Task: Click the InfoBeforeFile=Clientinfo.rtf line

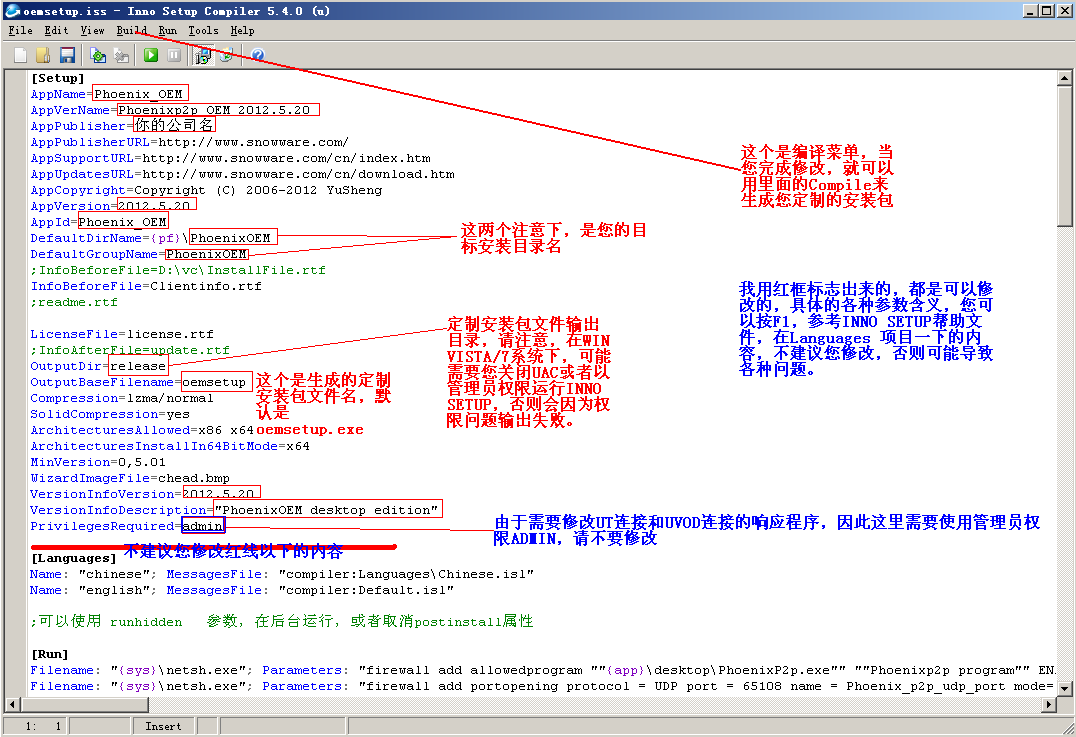Action: coord(145,286)
